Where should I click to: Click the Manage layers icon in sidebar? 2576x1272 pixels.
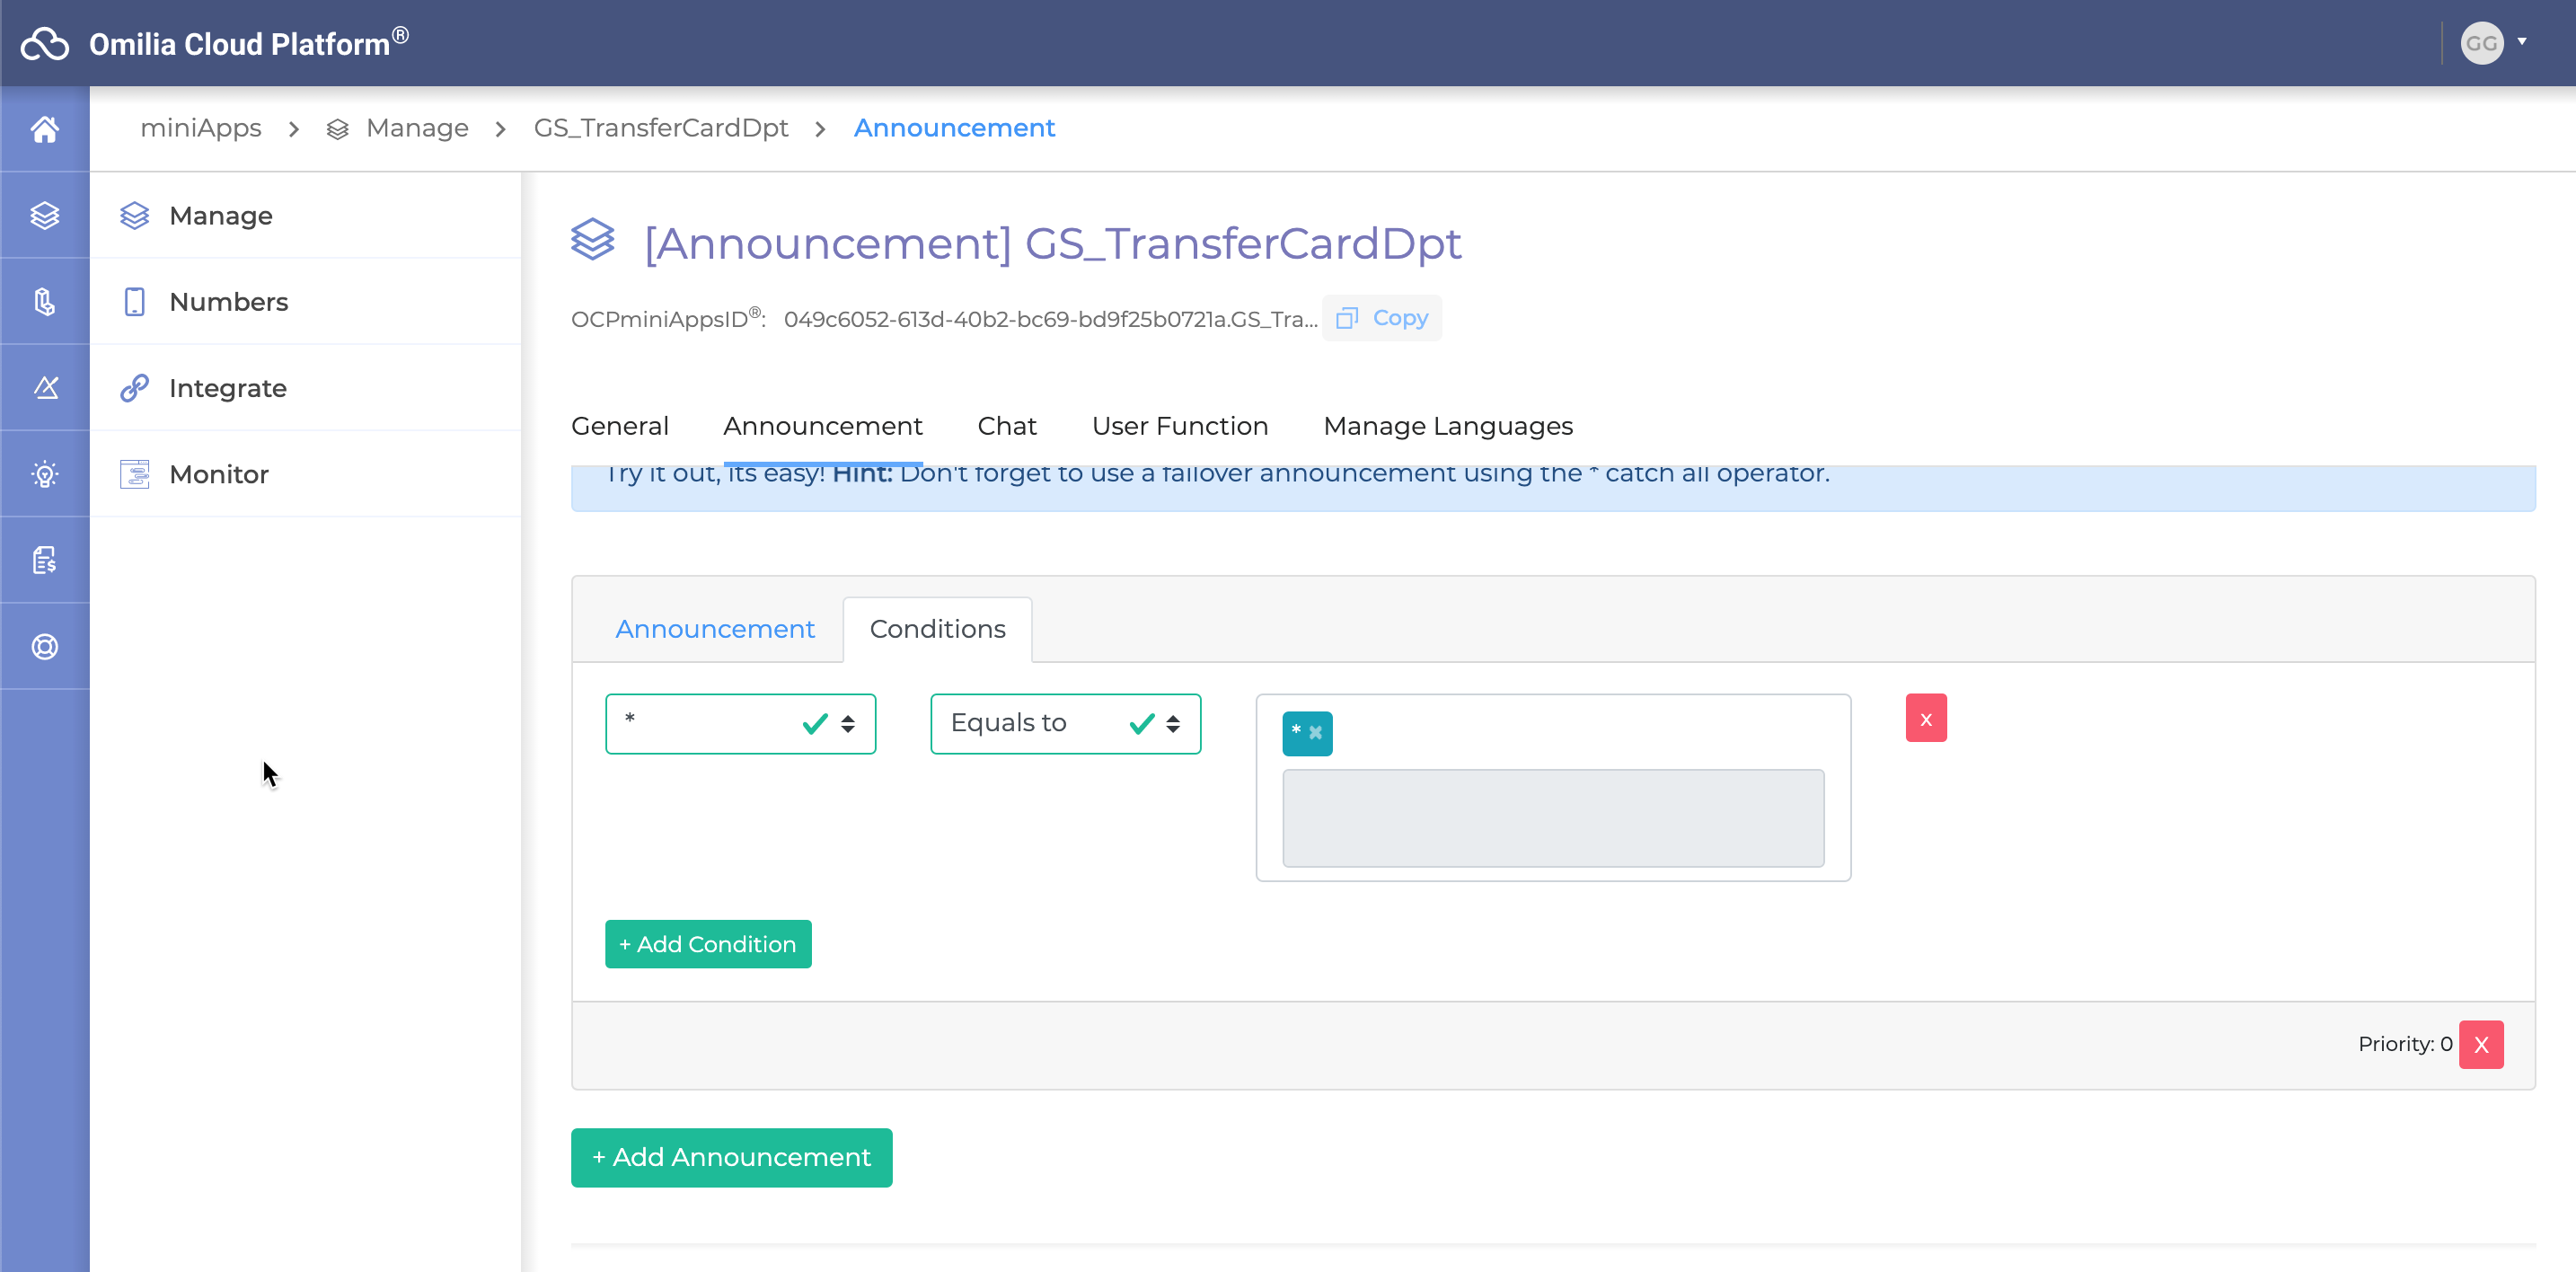[134, 215]
